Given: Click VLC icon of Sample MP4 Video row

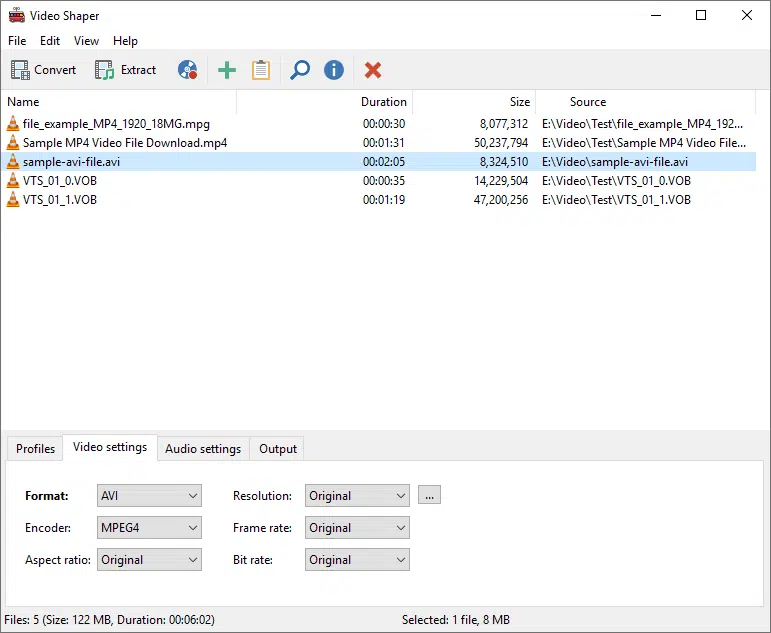Looking at the screenshot, I should pyautogui.click(x=13, y=143).
